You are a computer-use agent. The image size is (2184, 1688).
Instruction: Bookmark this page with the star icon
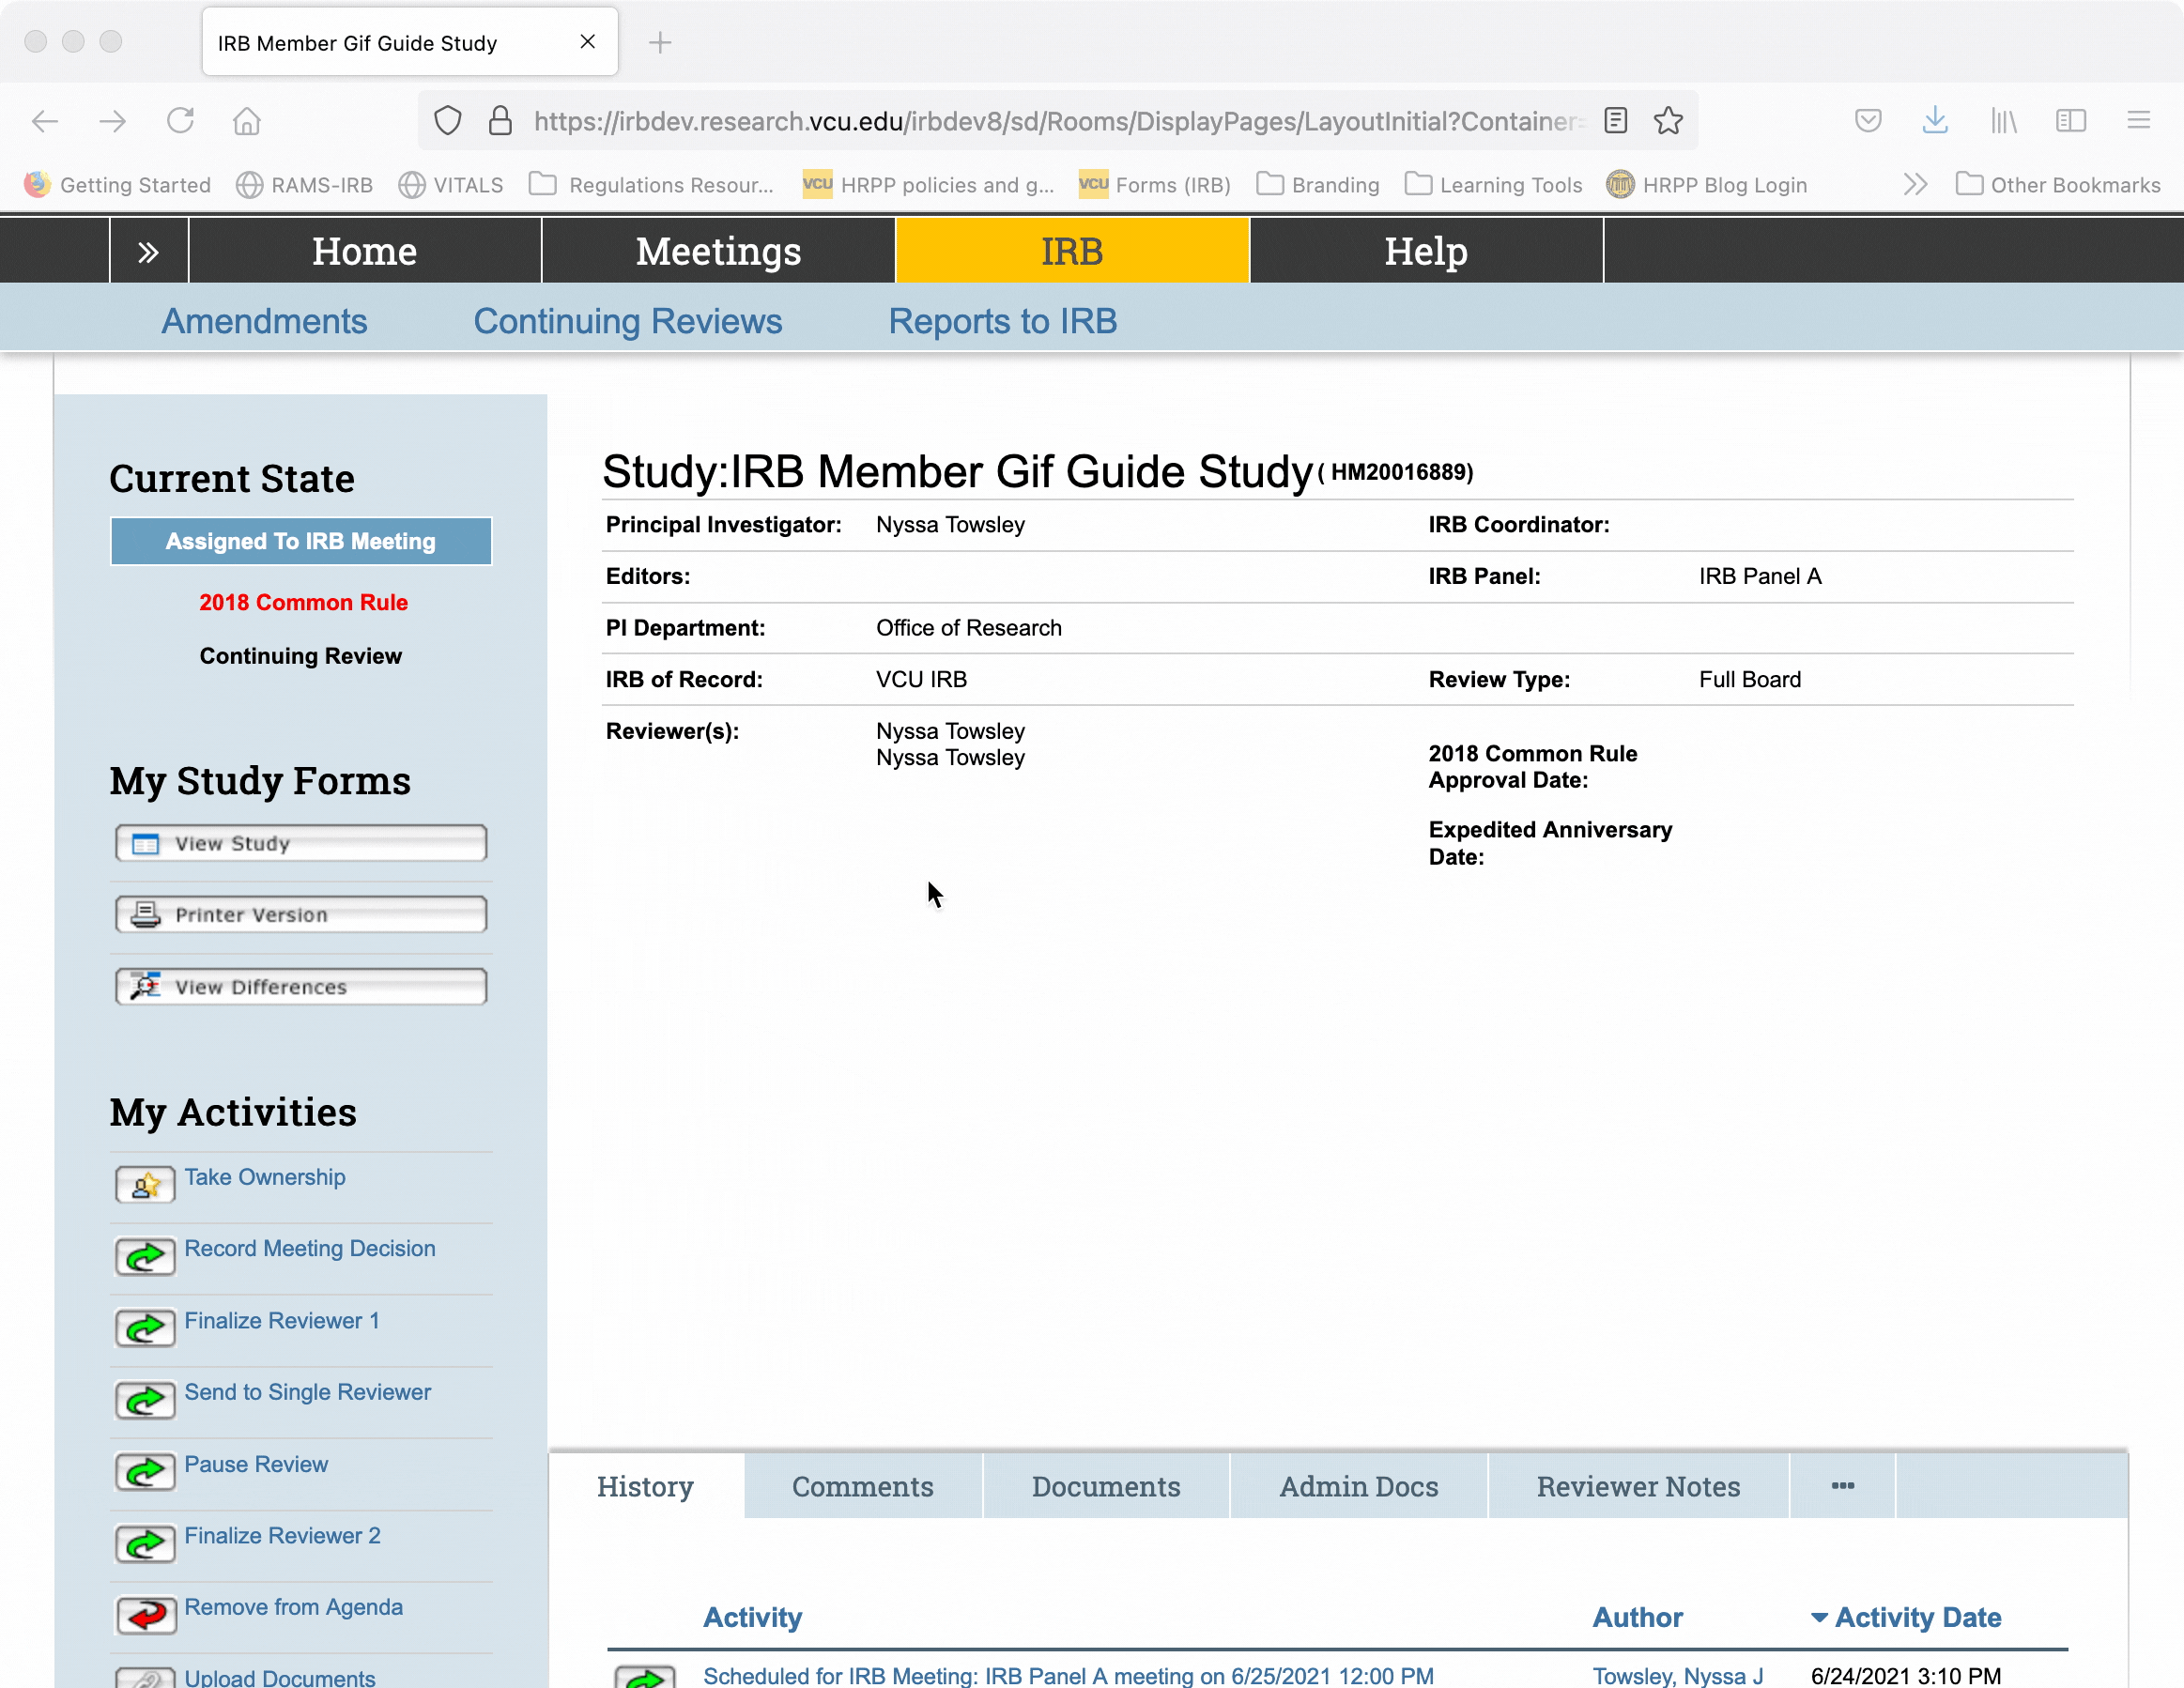[1667, 121]
